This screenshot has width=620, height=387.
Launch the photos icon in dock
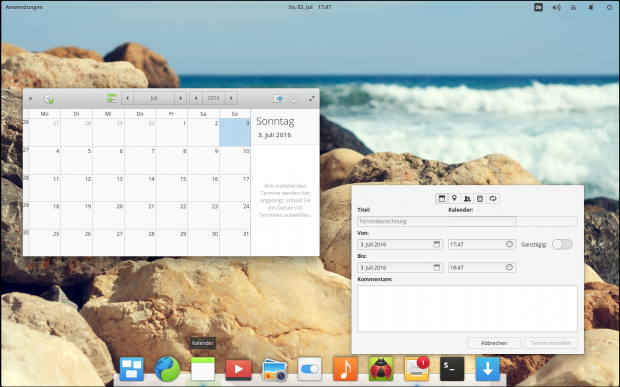(x=274, y=370)
